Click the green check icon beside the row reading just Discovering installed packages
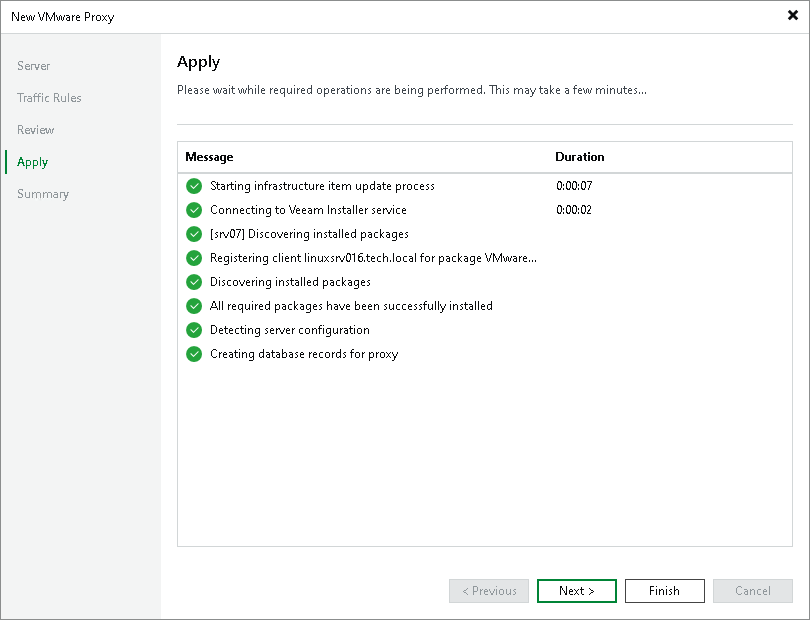Screen dimensions: 810x620 click(x=194, y=282)
